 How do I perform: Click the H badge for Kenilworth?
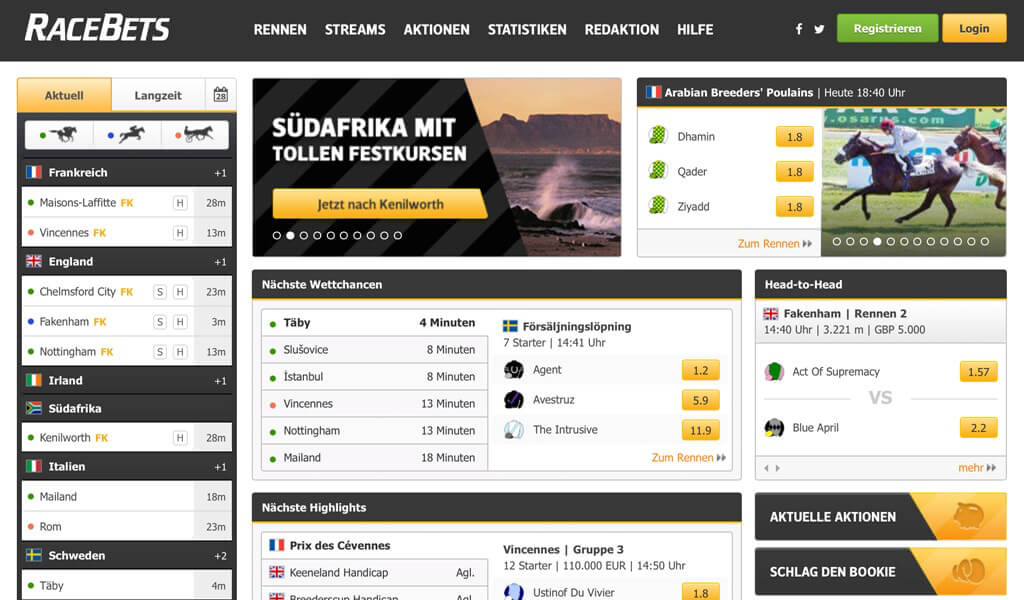[180, 438]
